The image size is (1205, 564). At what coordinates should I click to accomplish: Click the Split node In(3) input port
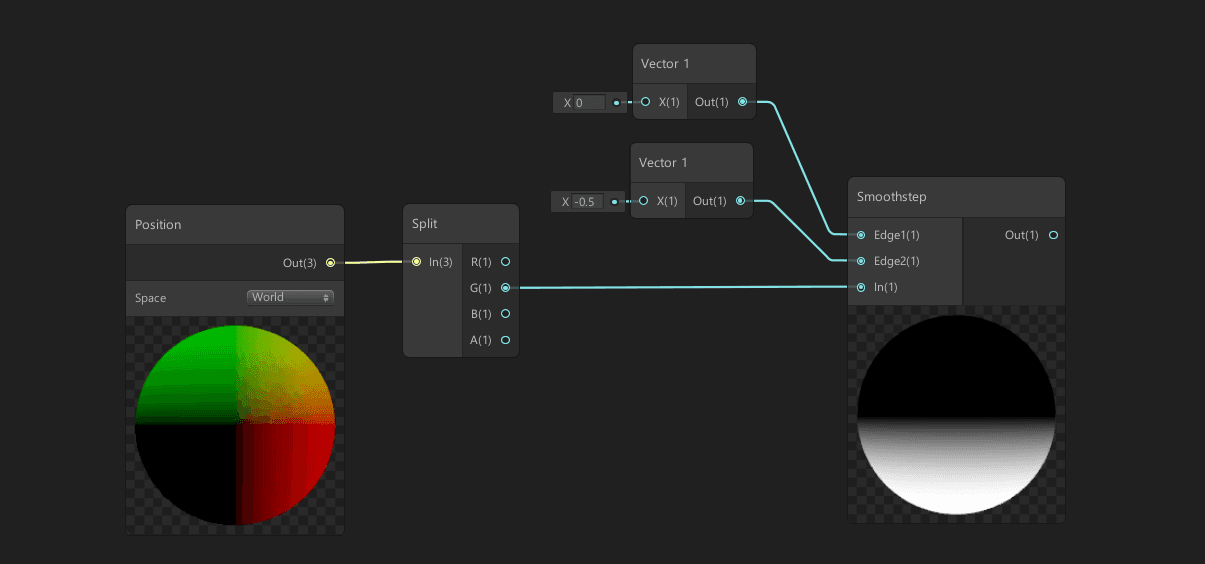pyautogui.click(x=417, y=262)
